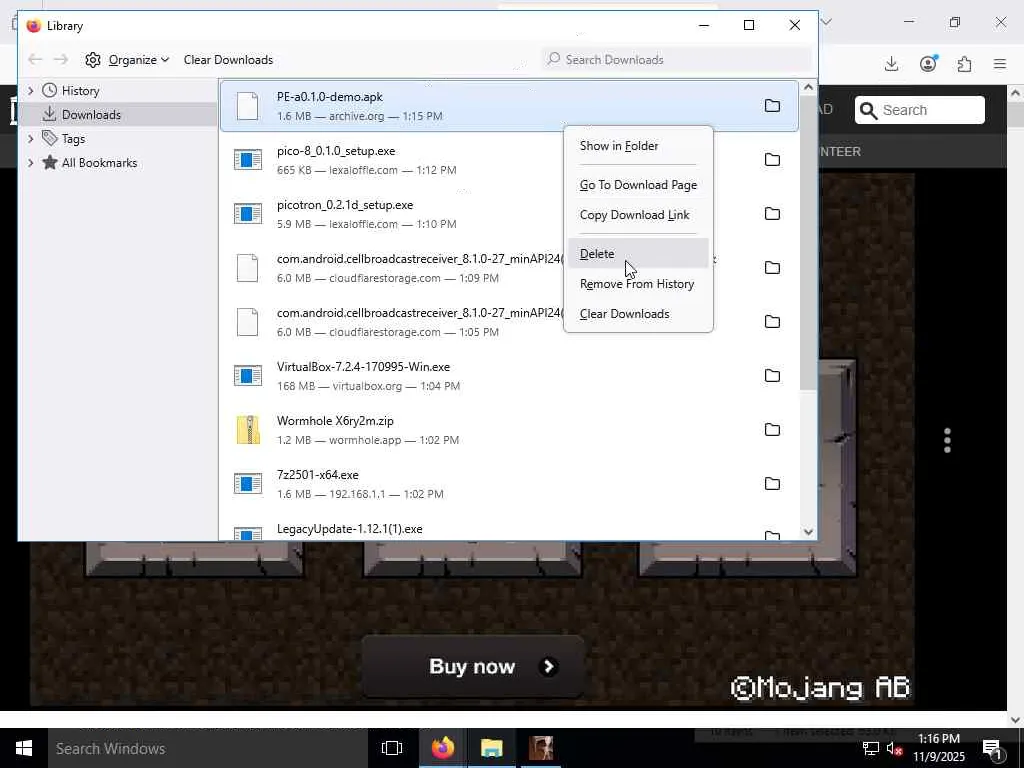The height and width of the screenshot is (768, 1024).
Task: Show folder for the 1:05 PM cellbroadcastreceiver download
Action: 772,322
